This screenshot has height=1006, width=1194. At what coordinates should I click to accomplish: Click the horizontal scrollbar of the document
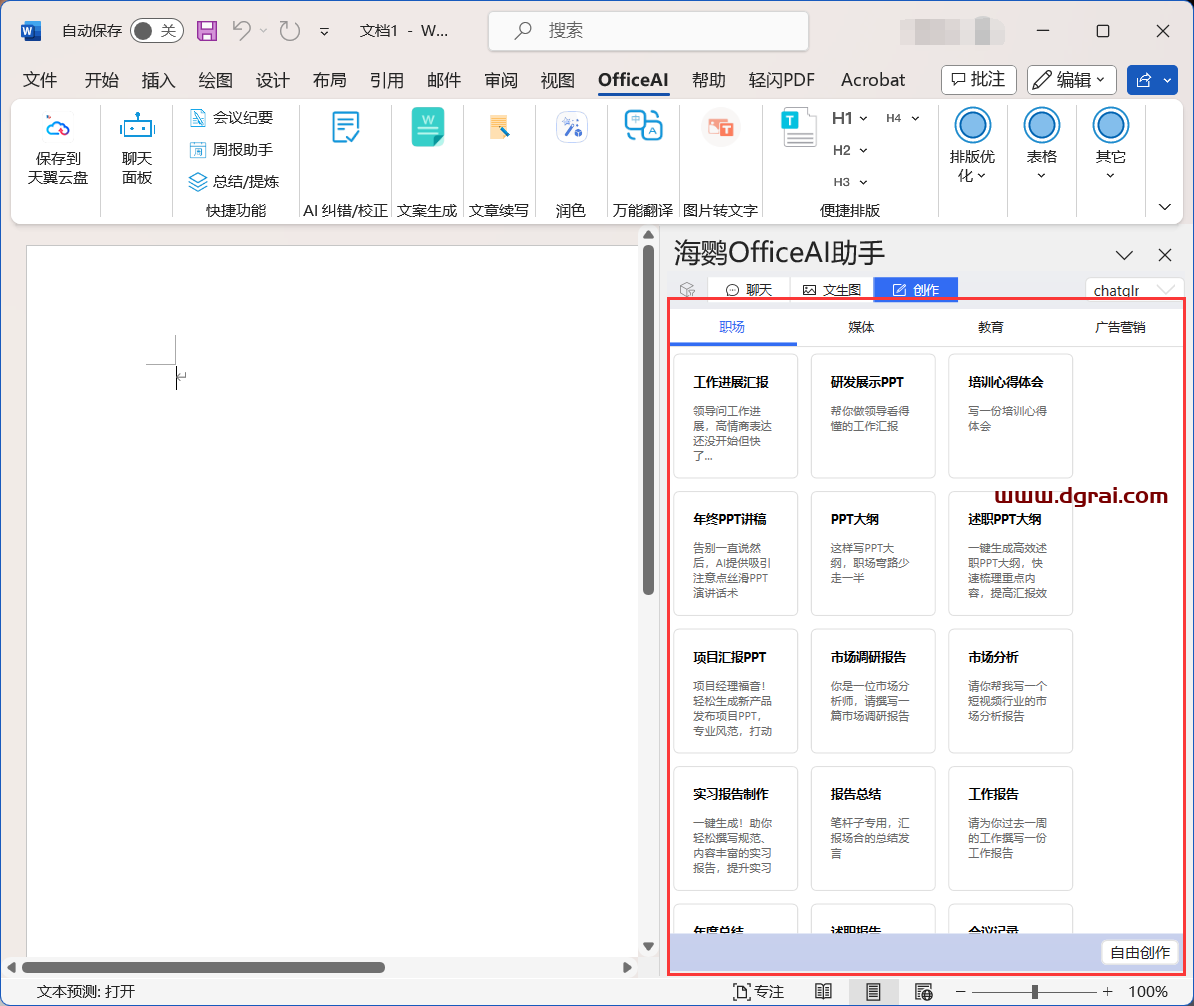203,968
